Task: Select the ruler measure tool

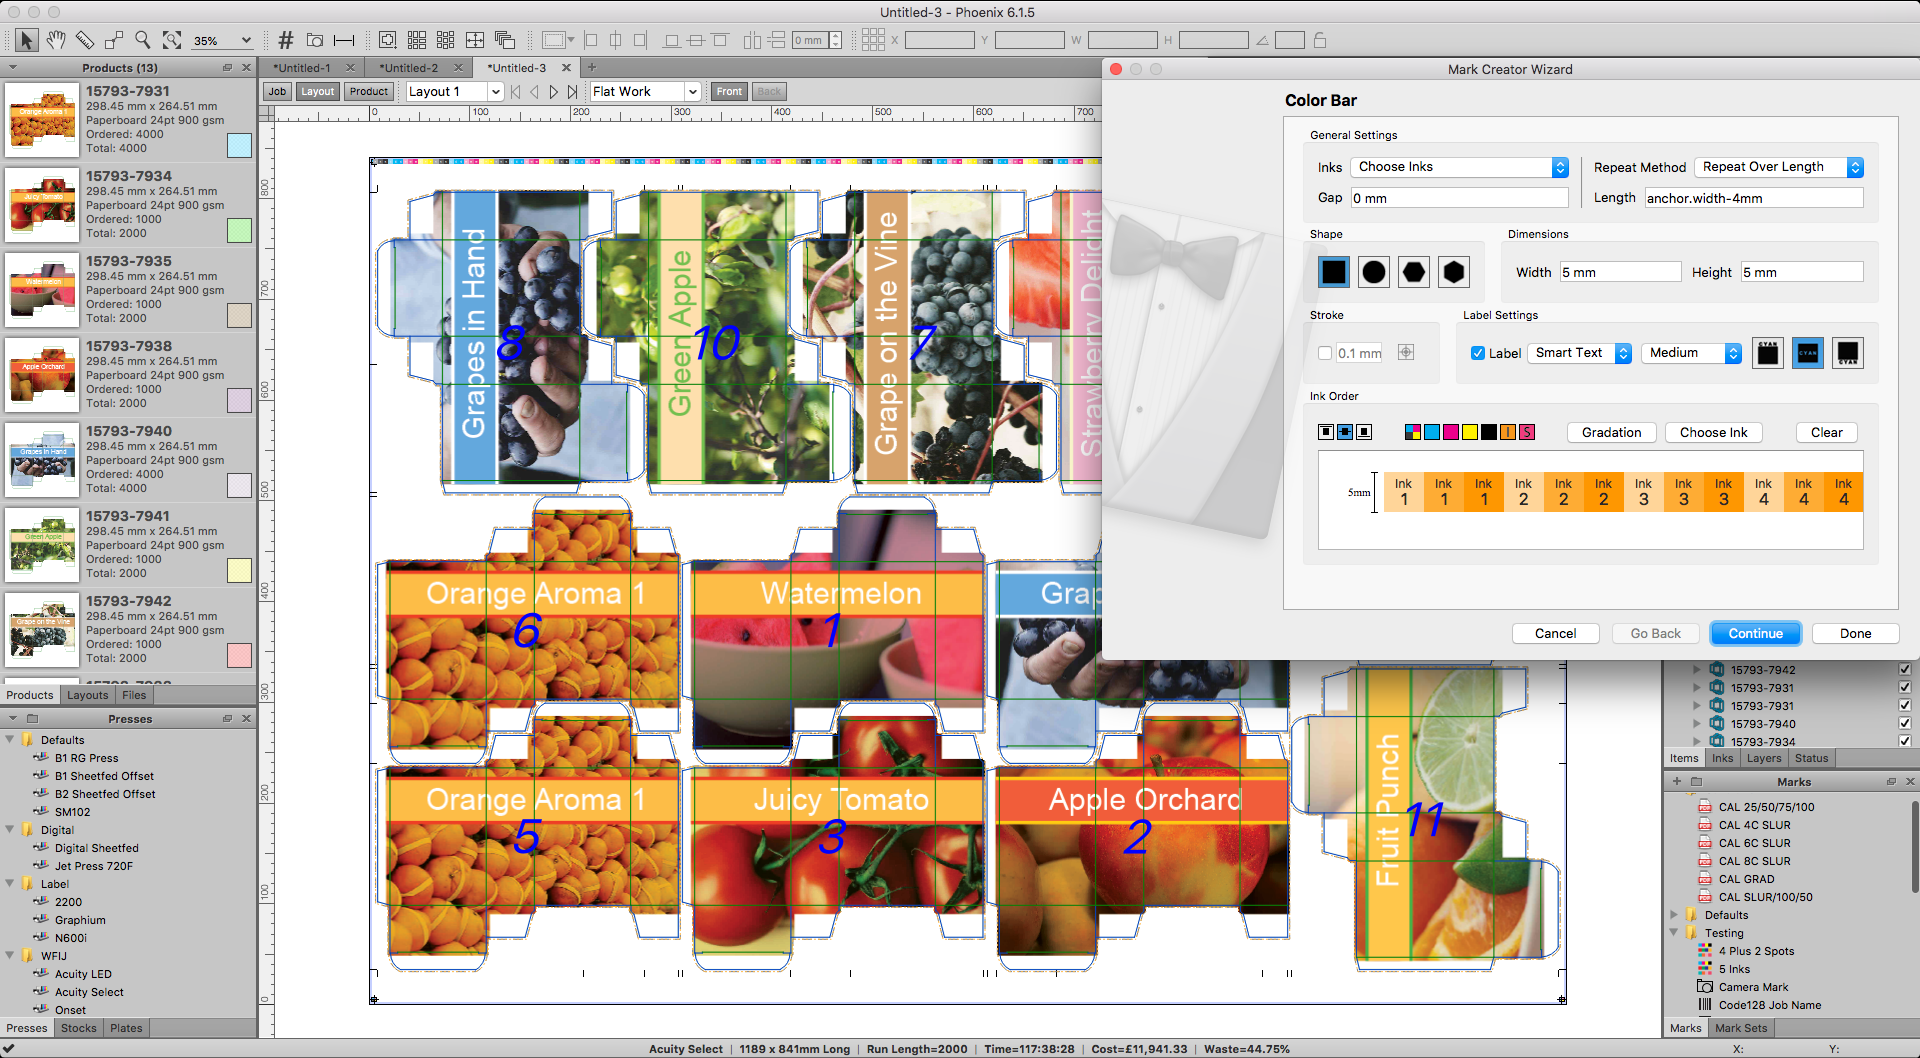Action: (x=85, y=40)
